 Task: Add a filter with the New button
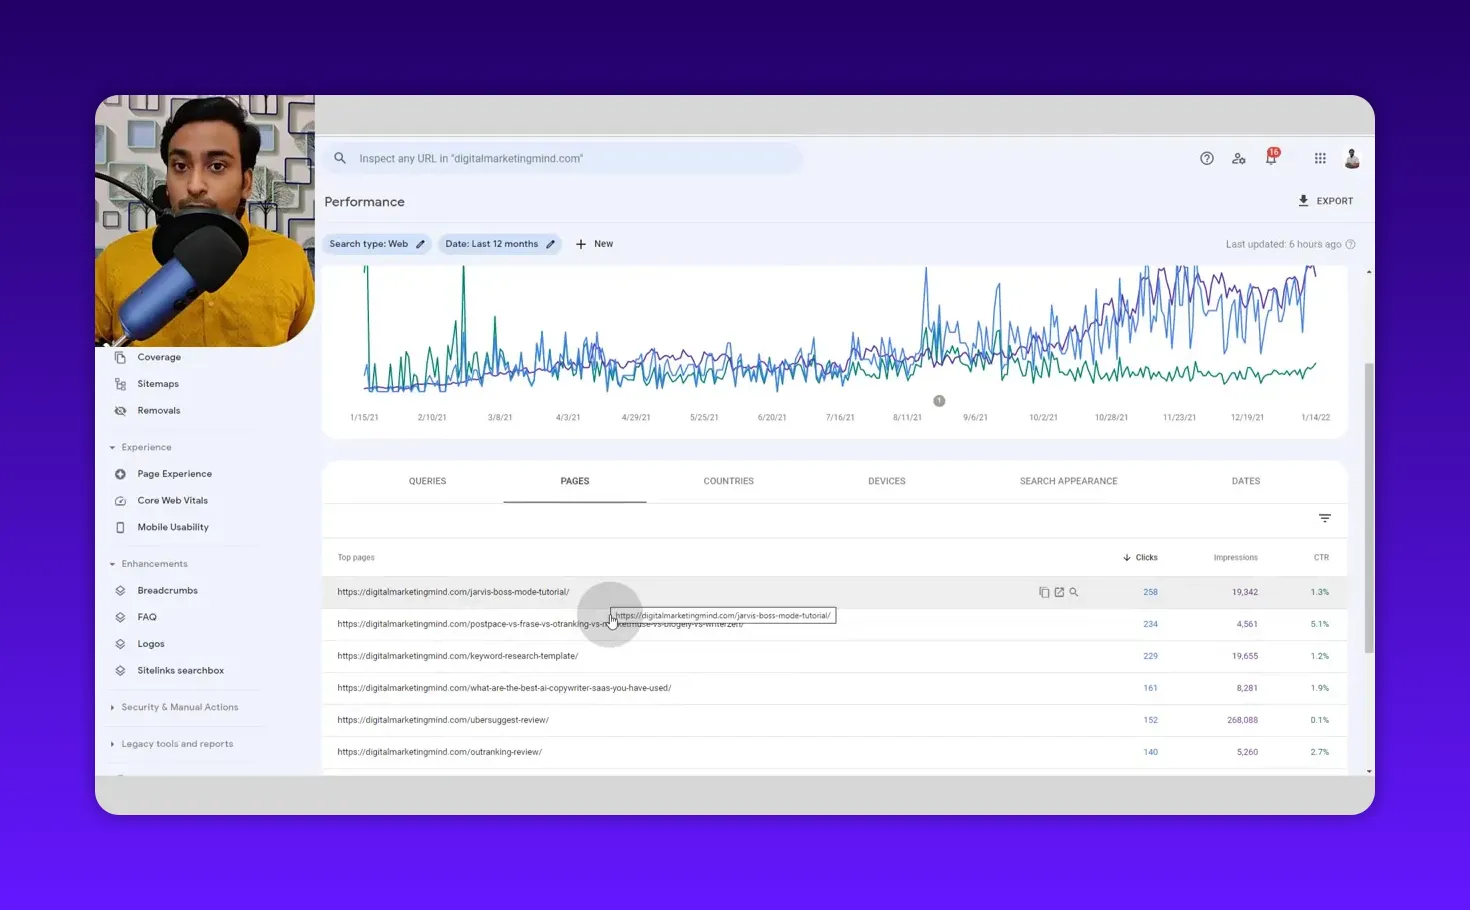(594, 243)
